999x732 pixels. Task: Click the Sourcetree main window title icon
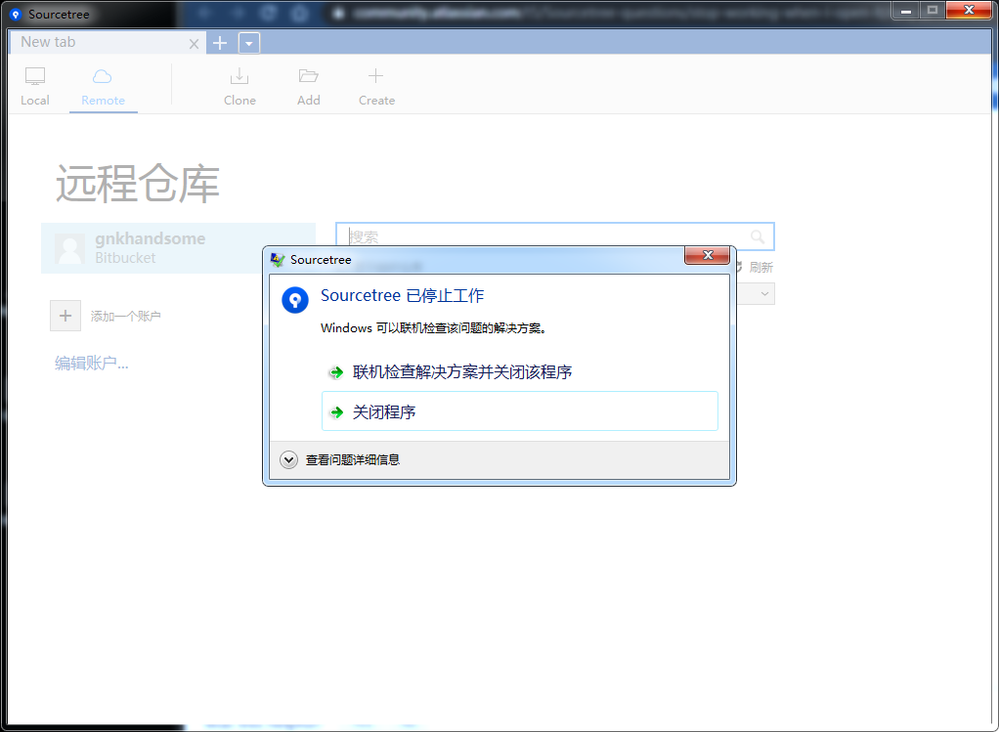pyautogui.click(x=16, y=14)
